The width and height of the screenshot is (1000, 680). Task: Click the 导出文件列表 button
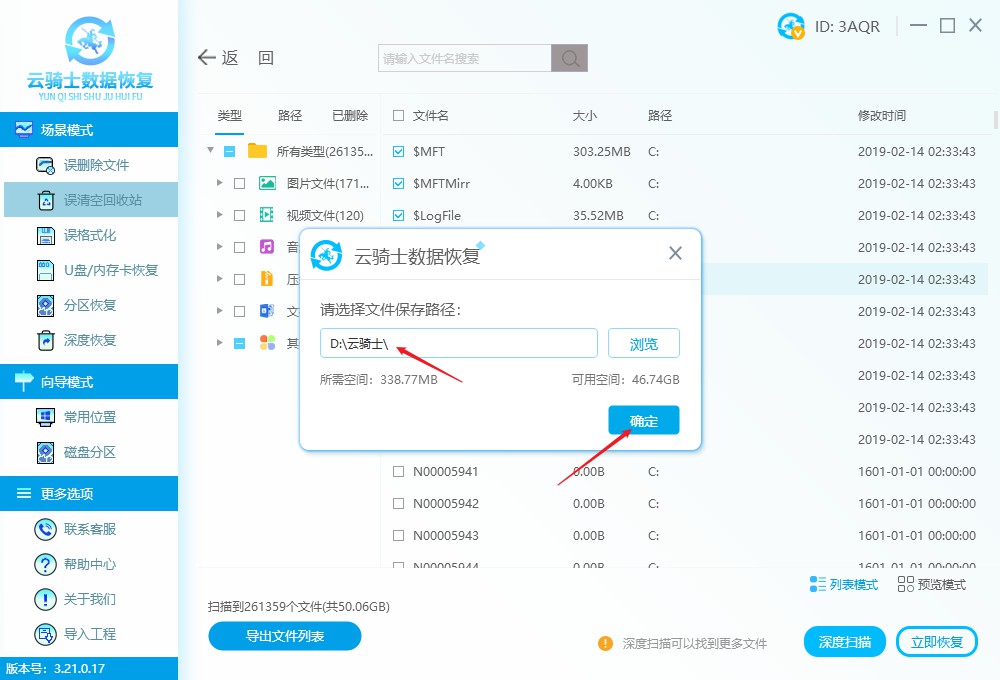click(x=285, y=636)
